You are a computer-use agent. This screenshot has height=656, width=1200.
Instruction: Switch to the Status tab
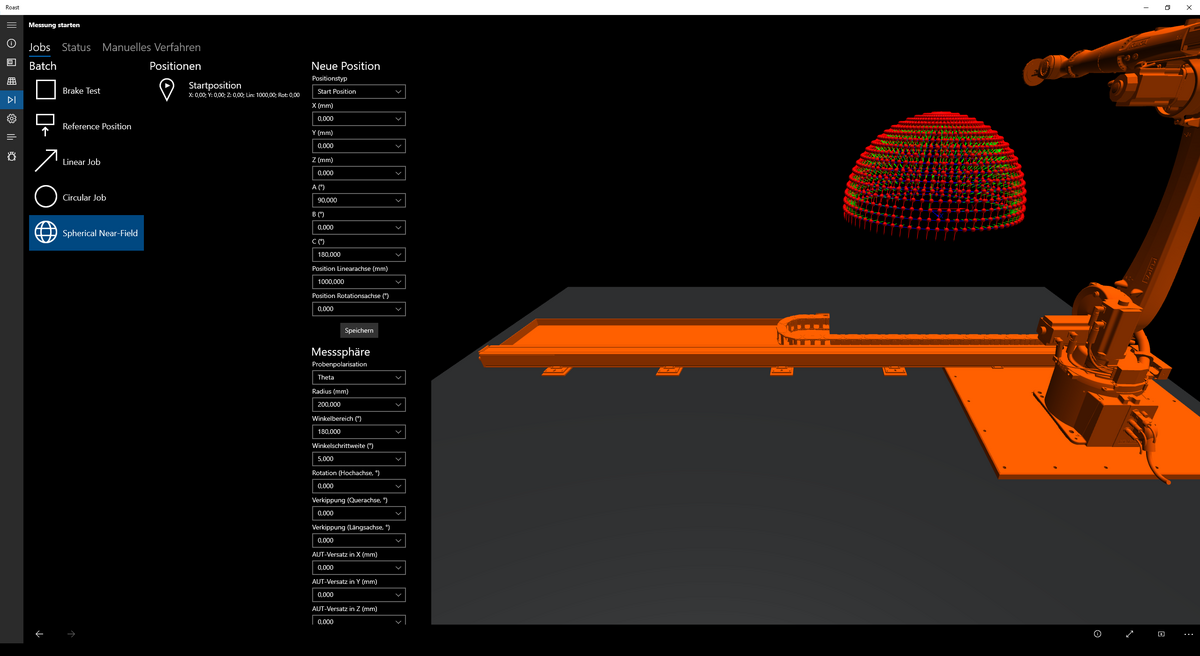coord(76,47)
